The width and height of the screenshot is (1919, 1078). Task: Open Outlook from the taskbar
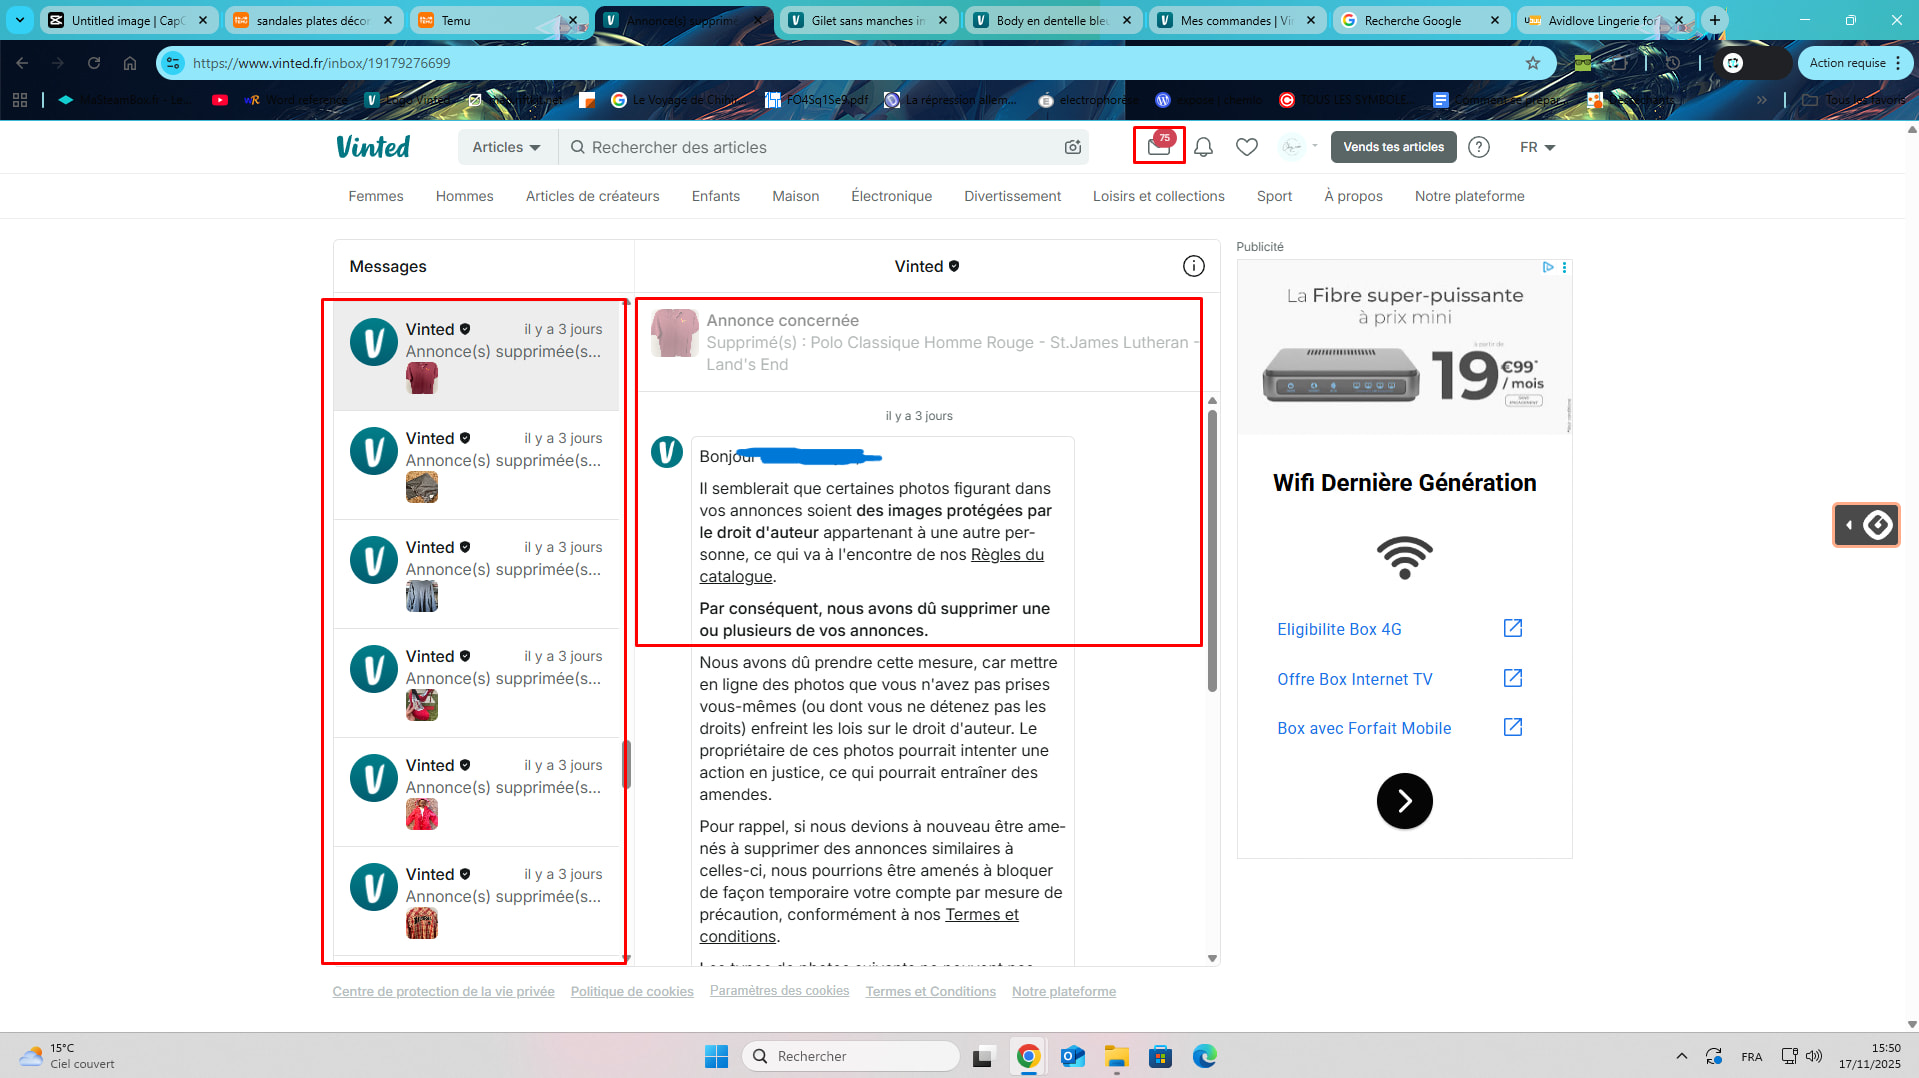point(1073,1056)
